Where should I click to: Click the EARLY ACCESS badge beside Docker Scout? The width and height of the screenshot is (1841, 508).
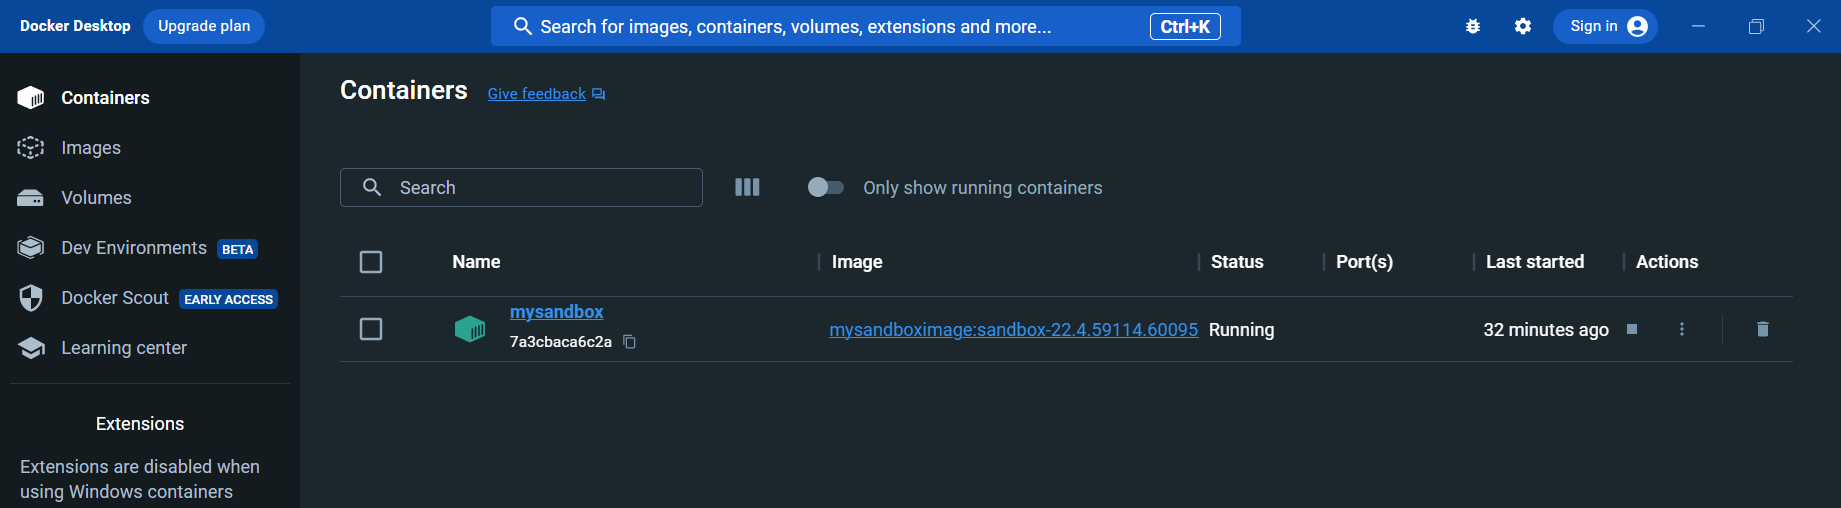[x=229, y=299]
